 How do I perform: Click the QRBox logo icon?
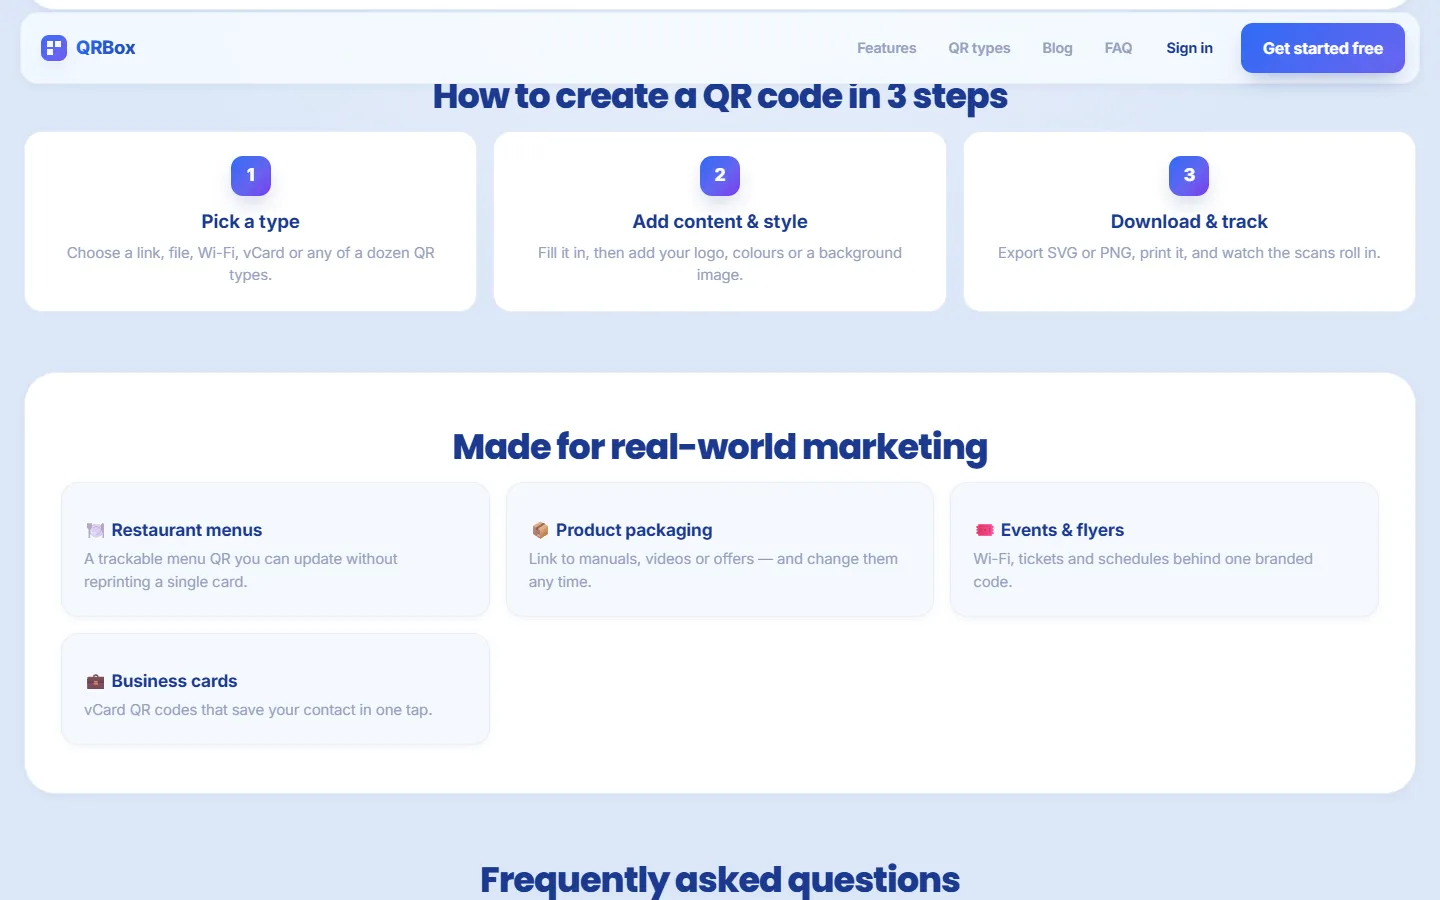pos(54,48)
